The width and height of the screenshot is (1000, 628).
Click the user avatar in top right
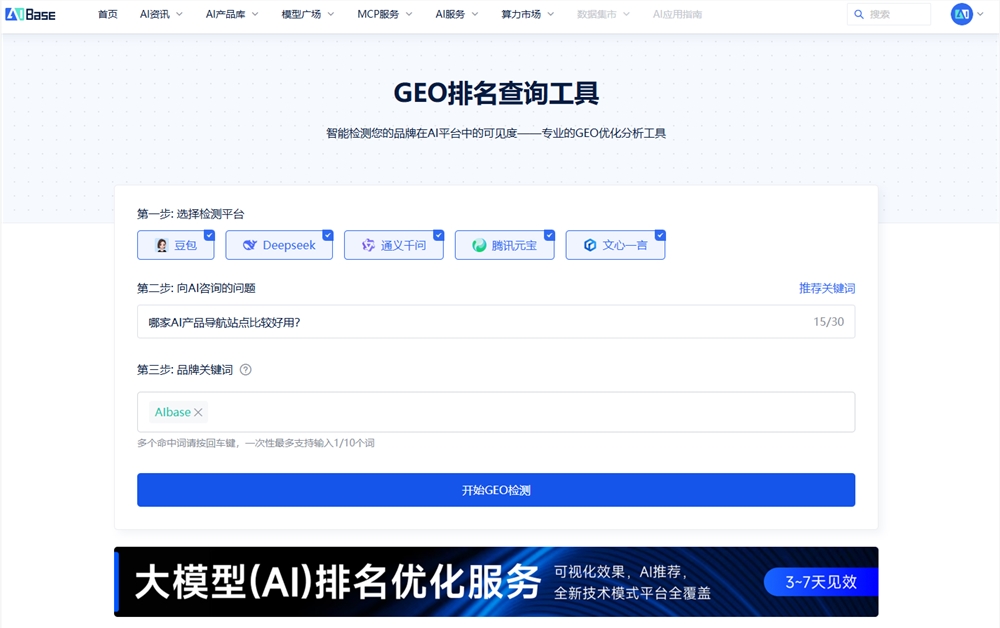pyautogui.click(x=962, y=14)
